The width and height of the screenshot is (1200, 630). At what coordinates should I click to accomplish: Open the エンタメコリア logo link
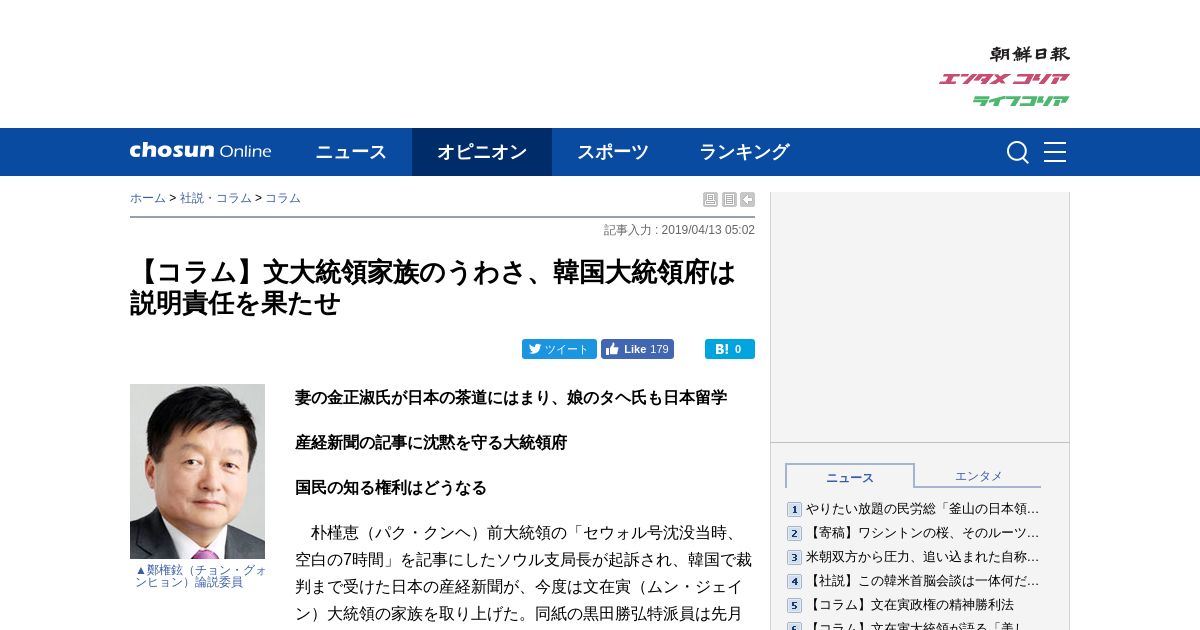click(x=1004, y=79)
